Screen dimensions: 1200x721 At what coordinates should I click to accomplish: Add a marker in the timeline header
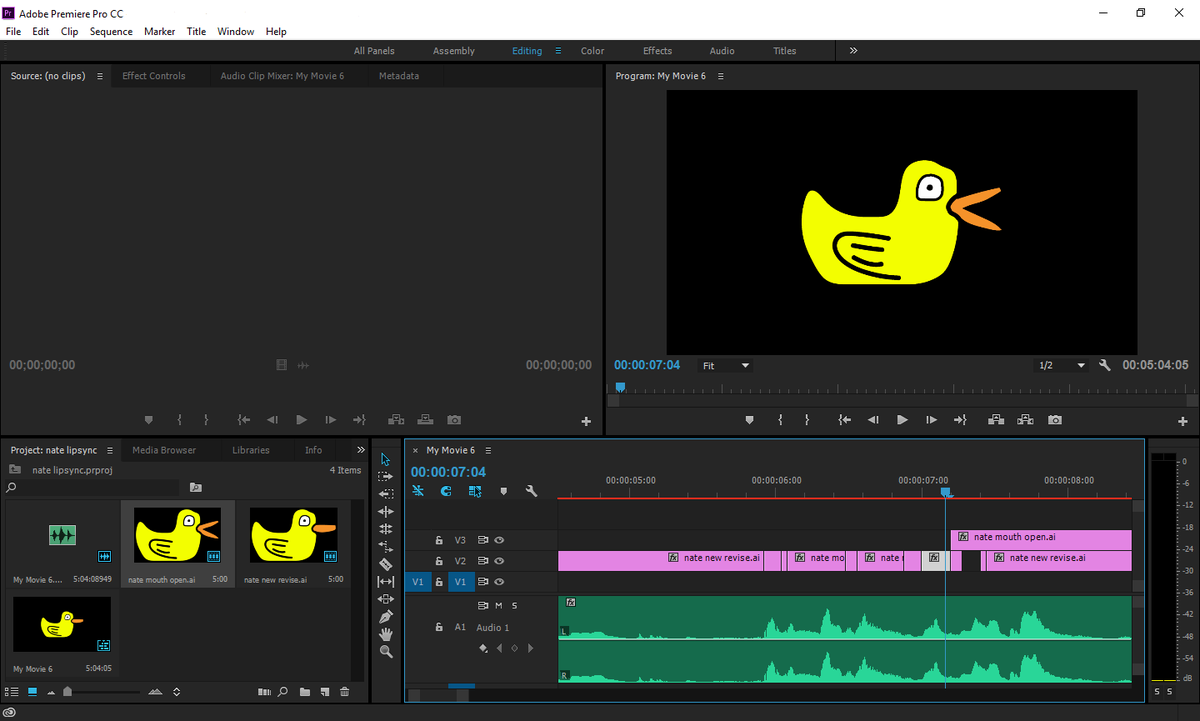[x=503, y=491]
